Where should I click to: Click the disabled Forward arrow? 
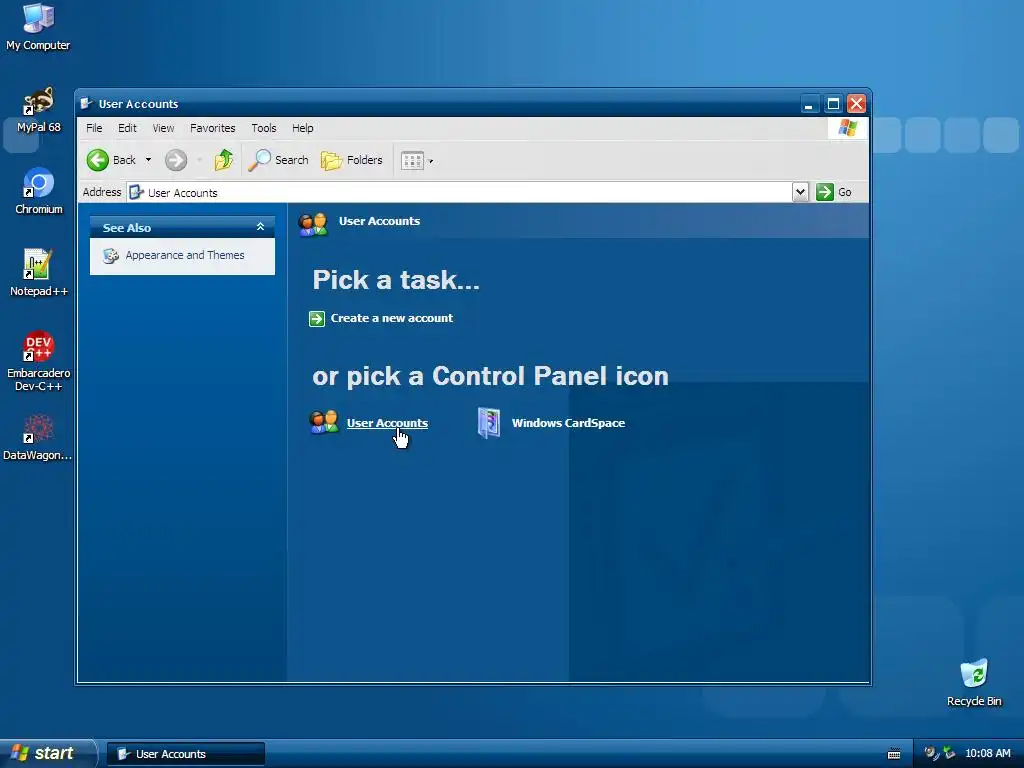tap(176, 160)
